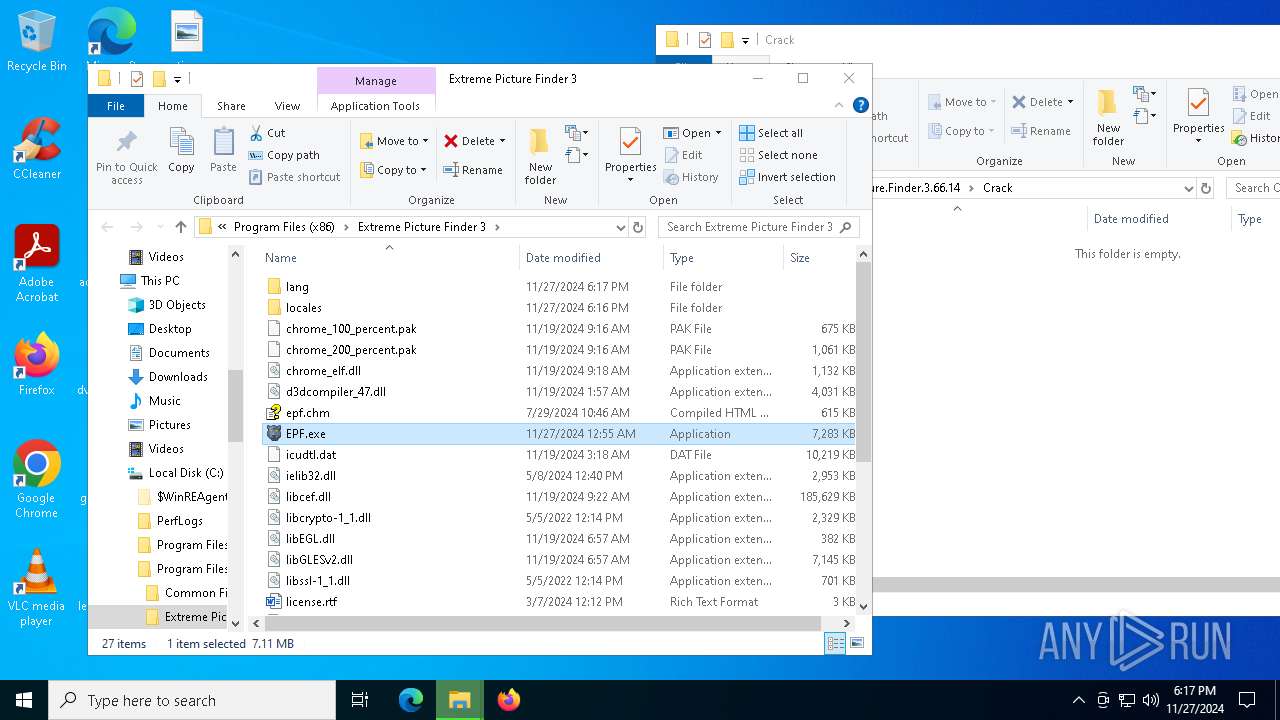
Task: Click the Edit command in Open group
Action: coord(683,155)
